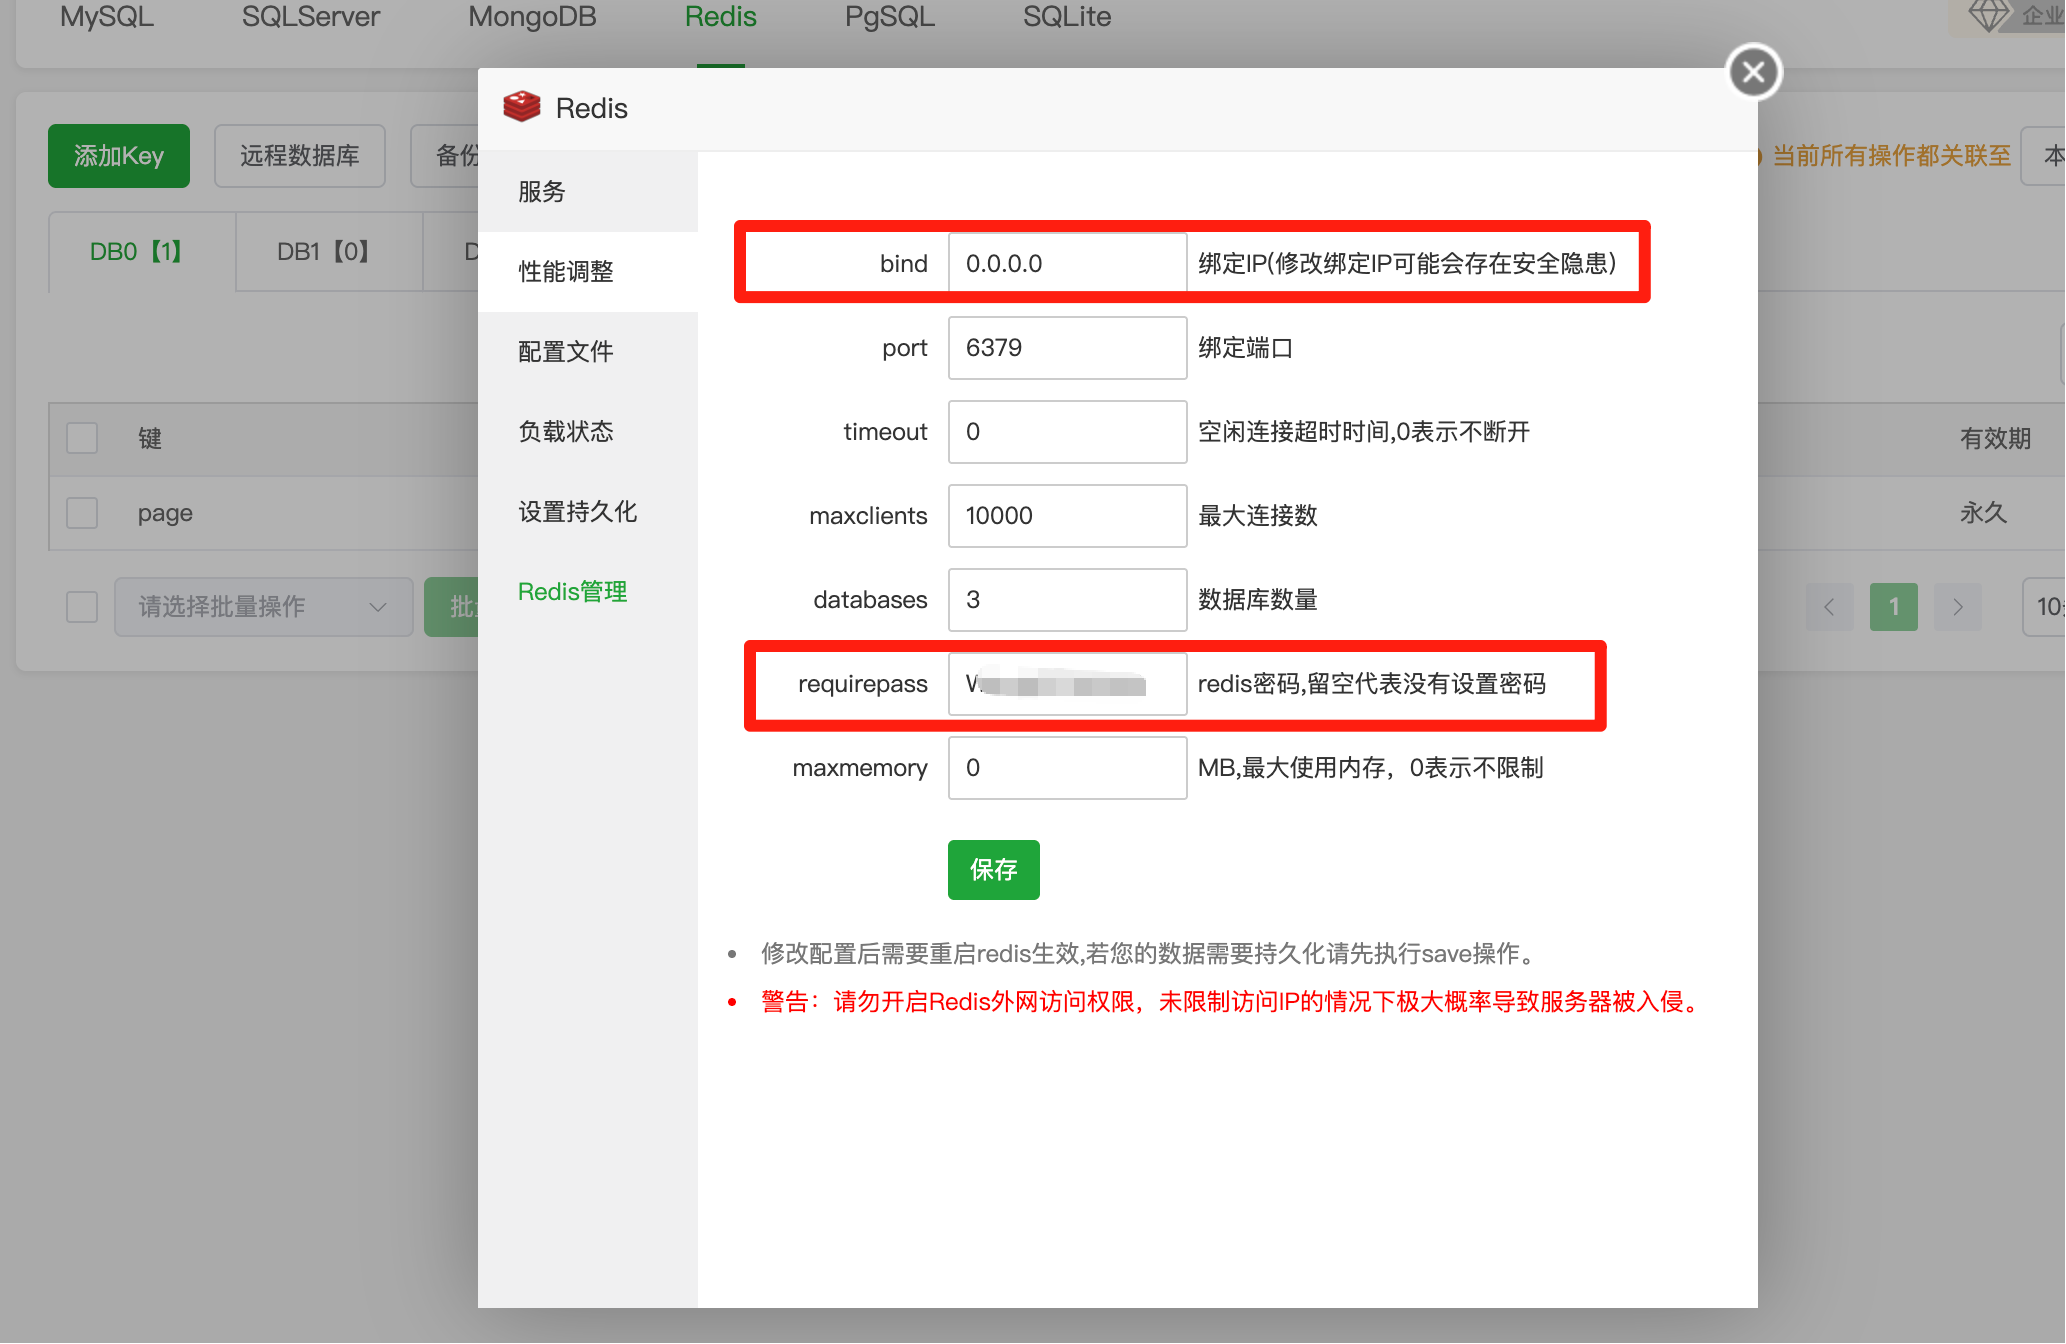
Task: Go to next page with right chevron
Action: click(1957, 606)
